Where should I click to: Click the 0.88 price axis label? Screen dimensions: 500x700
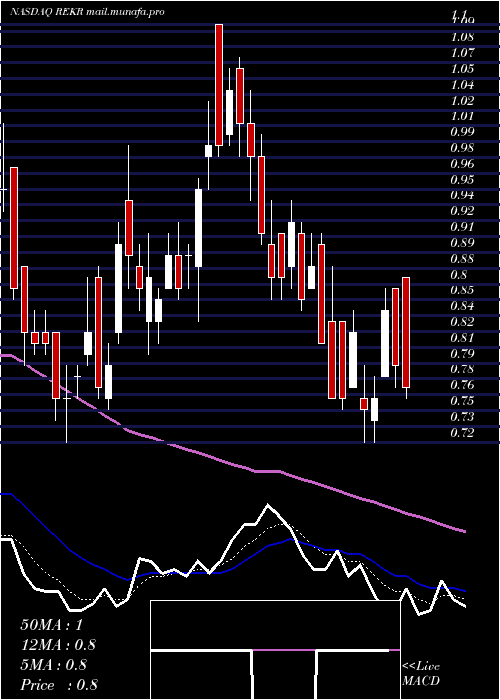coord(462,258)
